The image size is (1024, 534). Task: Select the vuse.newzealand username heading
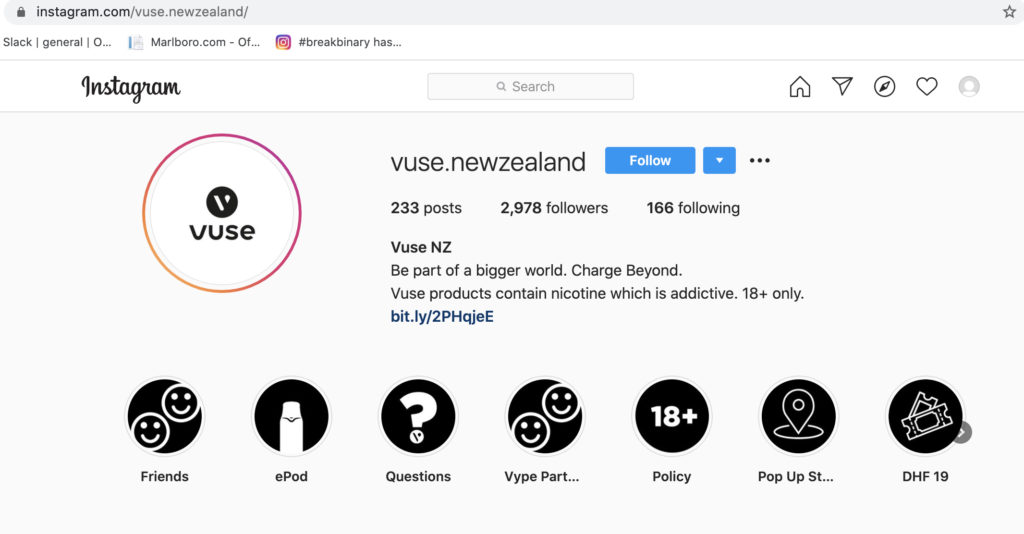[488, 162]
